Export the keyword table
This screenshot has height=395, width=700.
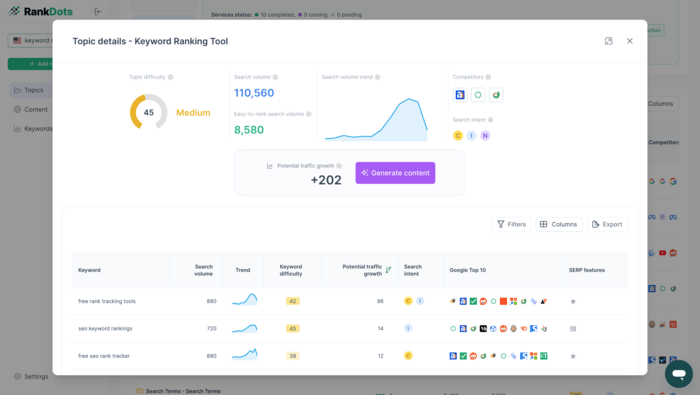[607, 224]
